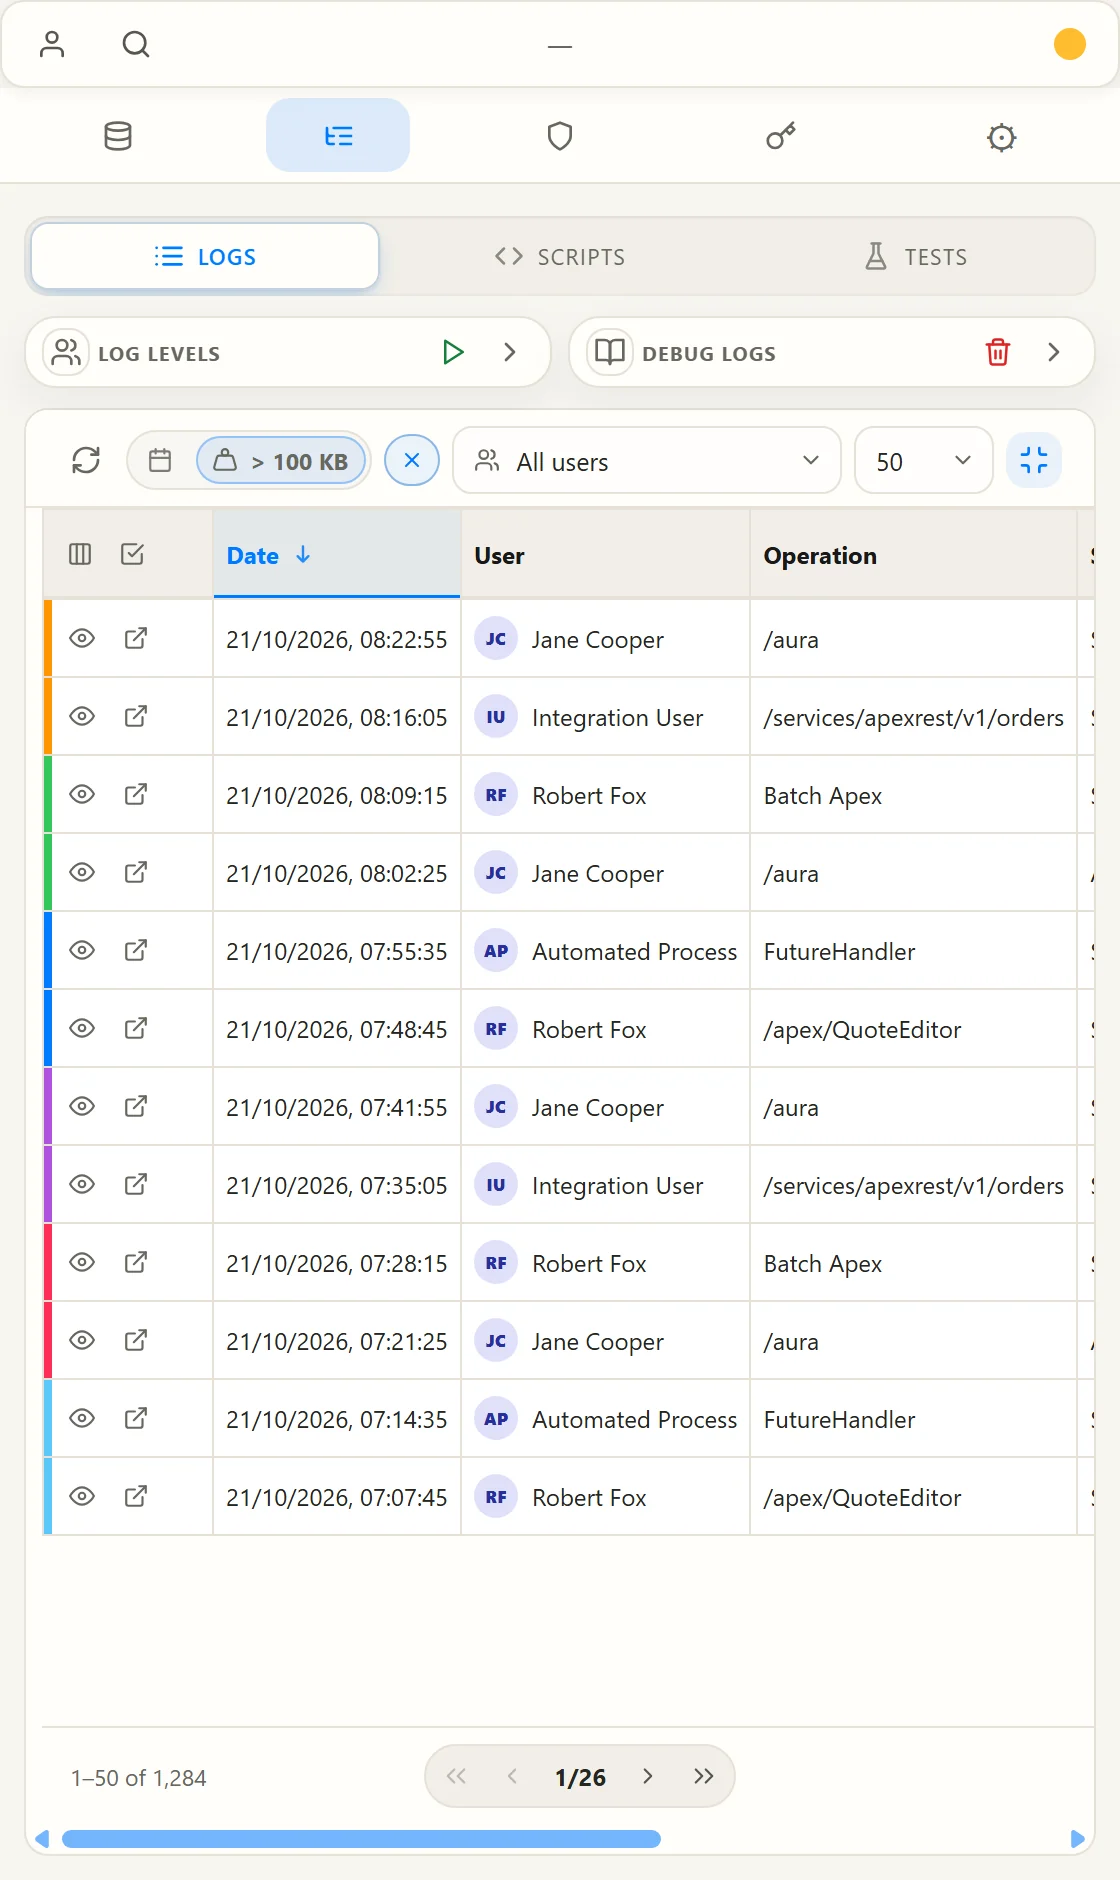View the 07:41:55 log with eye icon

82,1106
